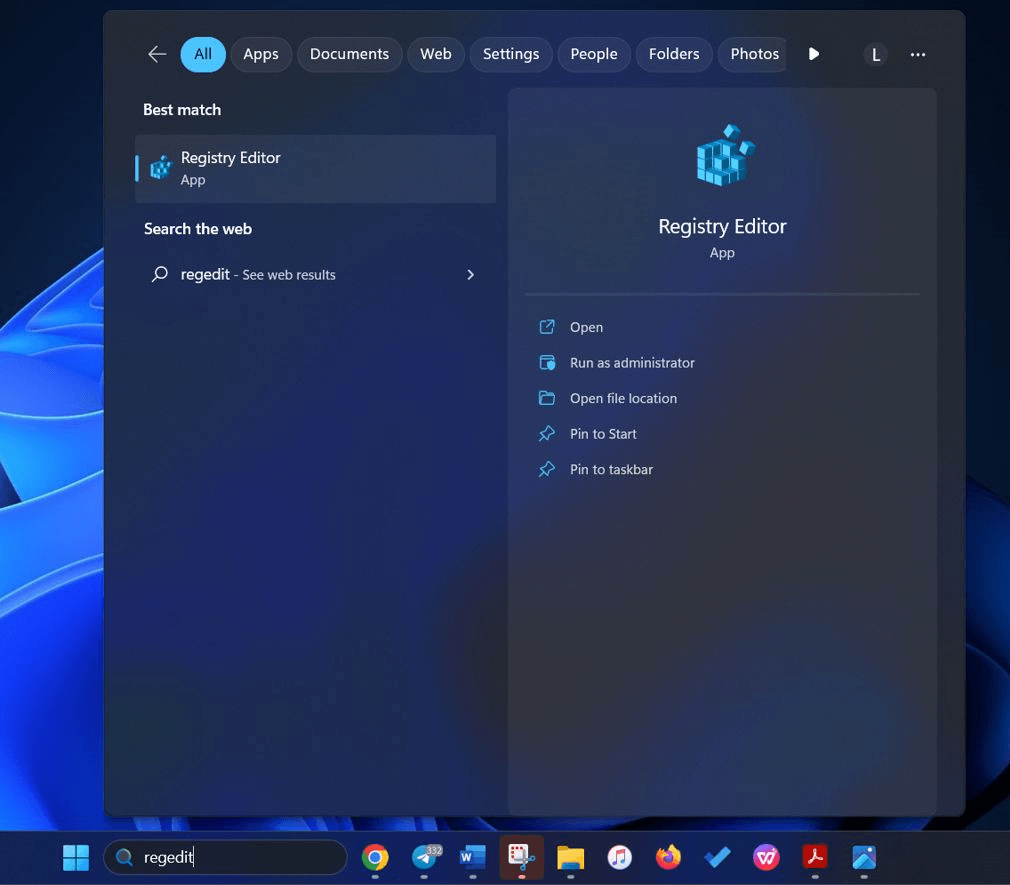Click the Registry Editor title in details pane
This screenshot has width=1010, height=885.
(722, 226)
